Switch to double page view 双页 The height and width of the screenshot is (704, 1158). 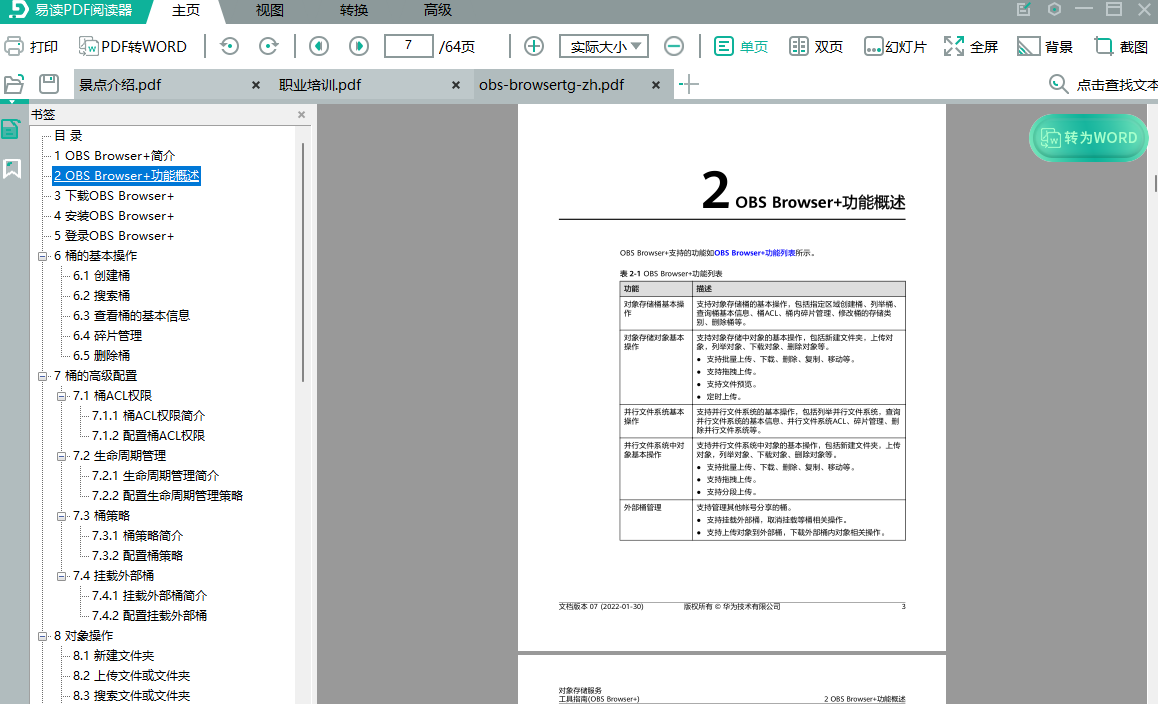[815, 47]
